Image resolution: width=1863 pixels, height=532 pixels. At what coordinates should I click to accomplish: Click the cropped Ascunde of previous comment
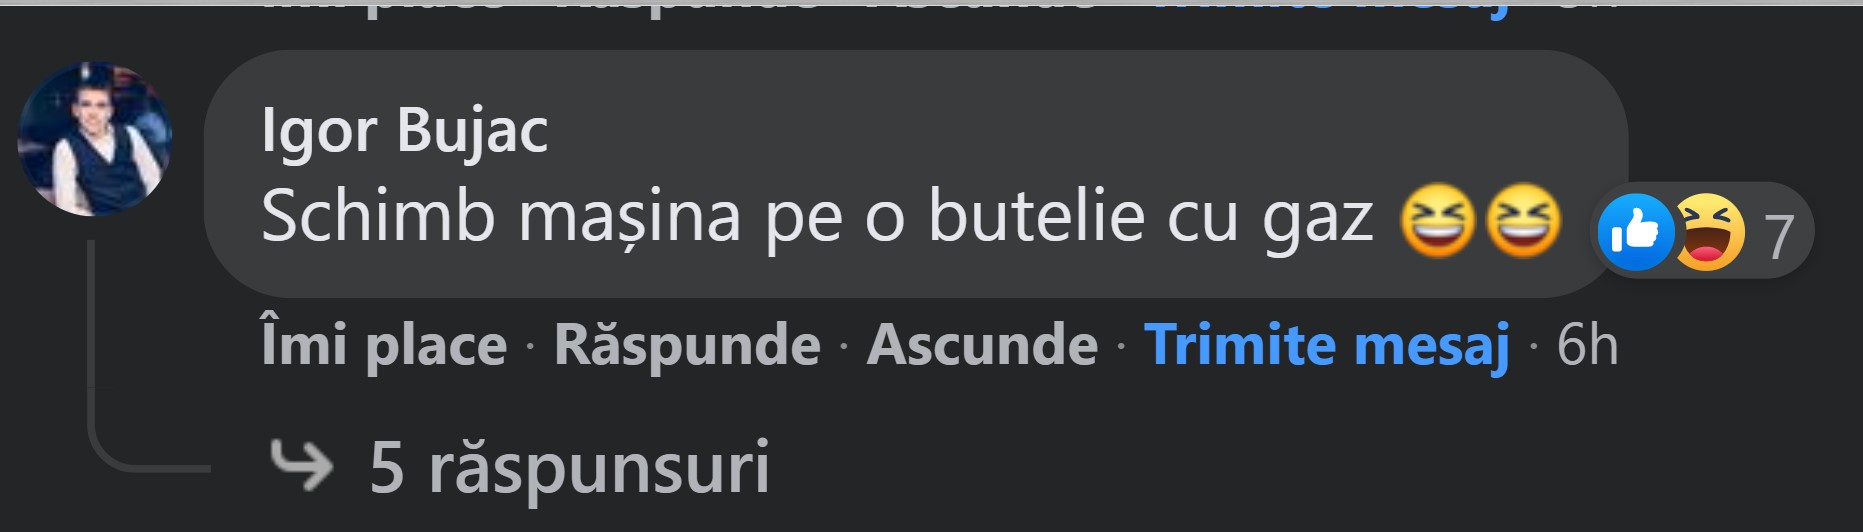982,5
